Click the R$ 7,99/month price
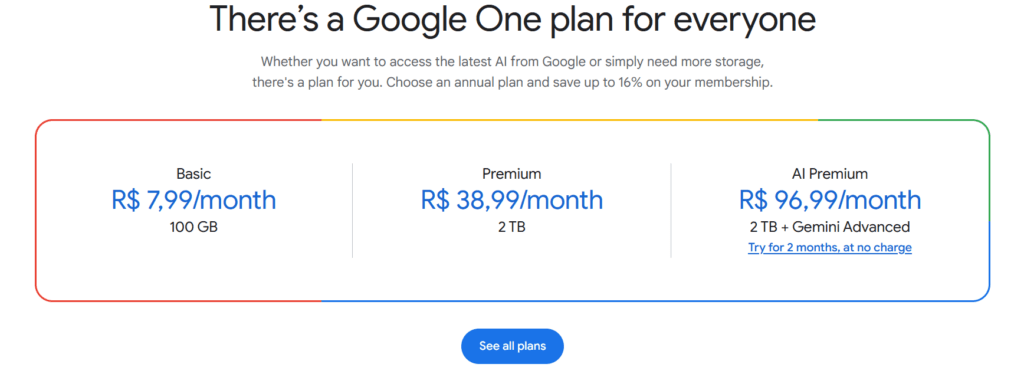Image resolution: width=1024 pixels, height=387 pixels. tap(194, 200)
